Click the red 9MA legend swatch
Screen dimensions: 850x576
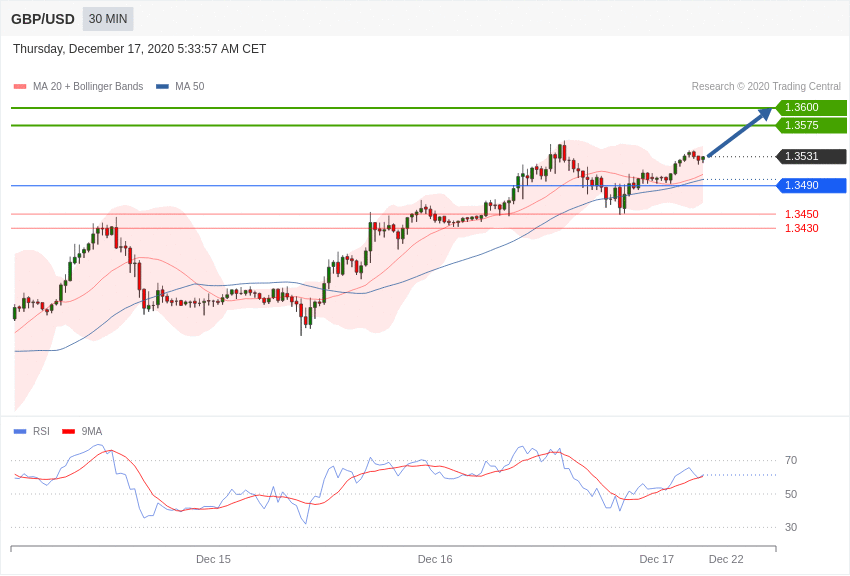[68, 432]
